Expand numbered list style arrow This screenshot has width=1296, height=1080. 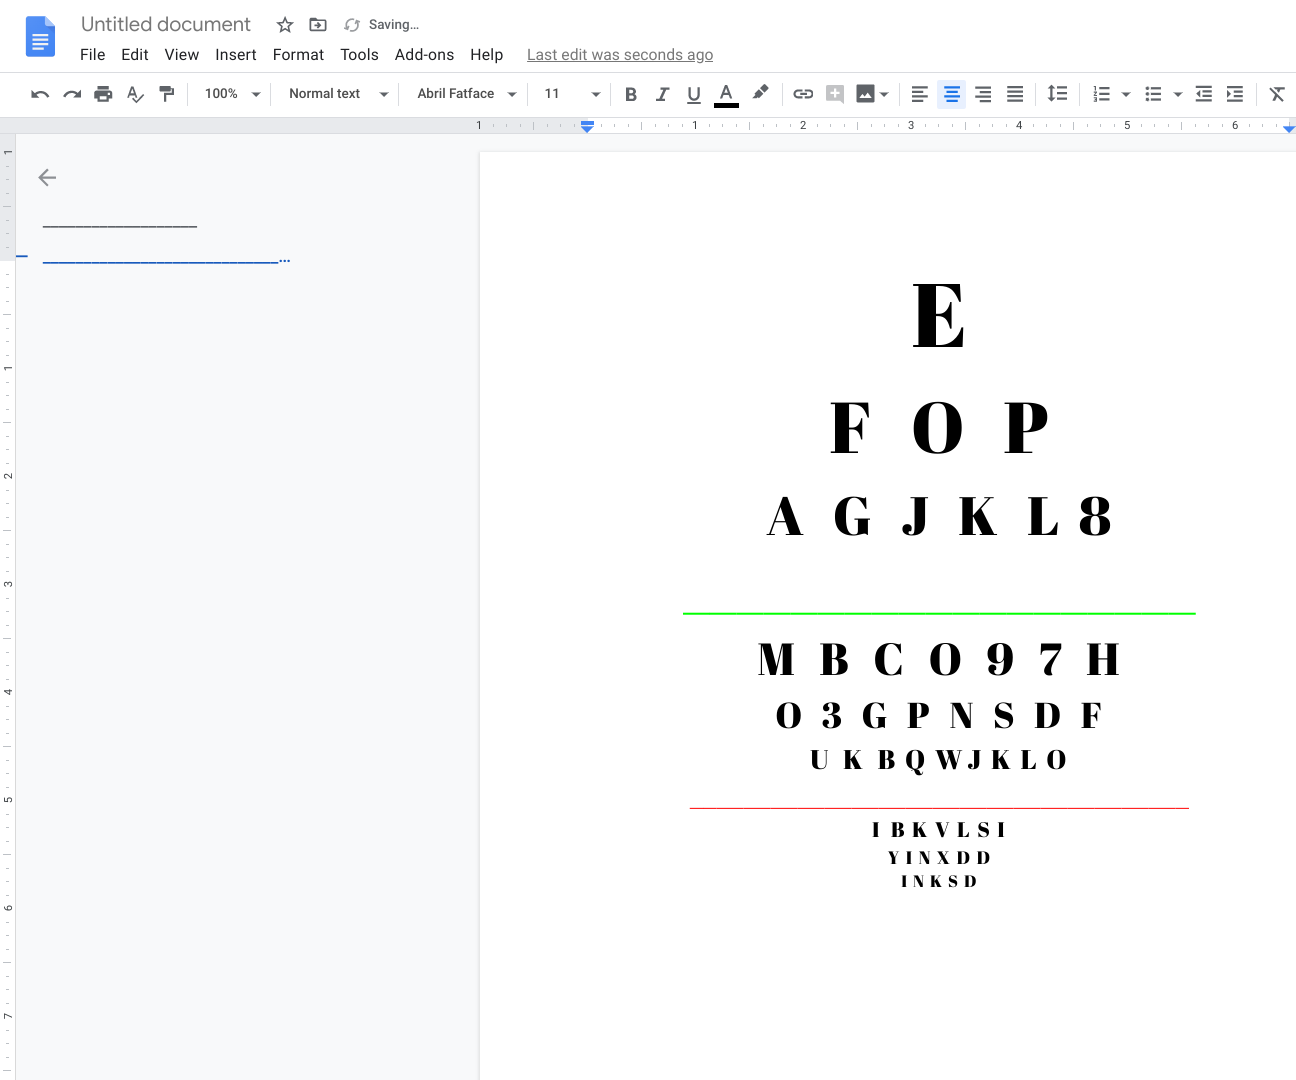(1126, 95)
